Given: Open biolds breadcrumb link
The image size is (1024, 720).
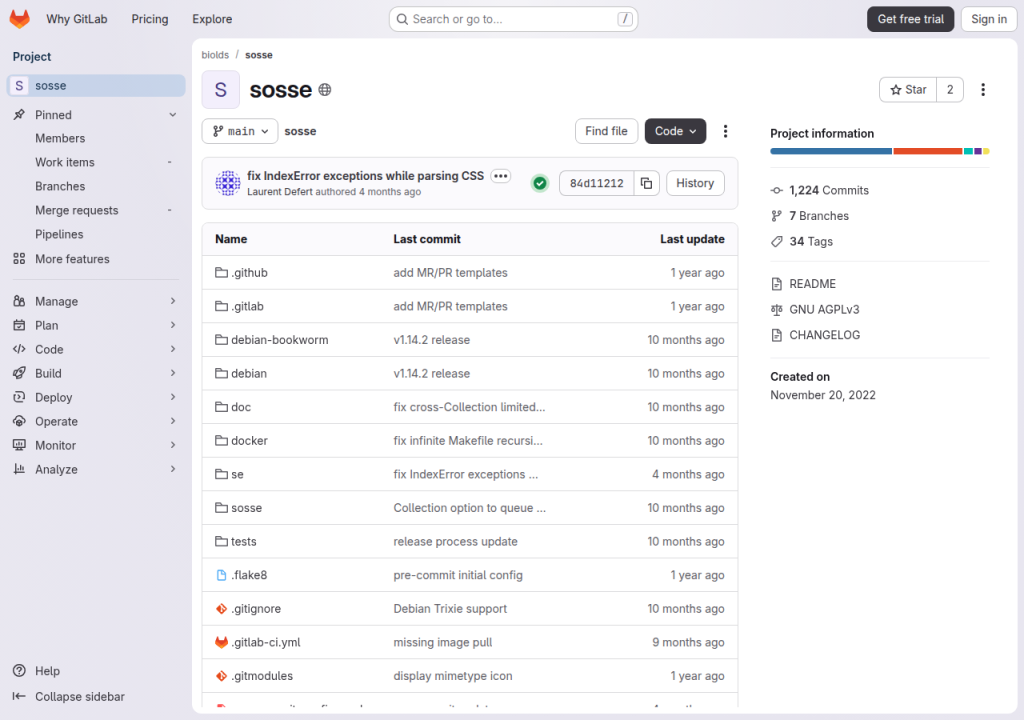Looking at the screenshot, I should [x=216, y=56].
